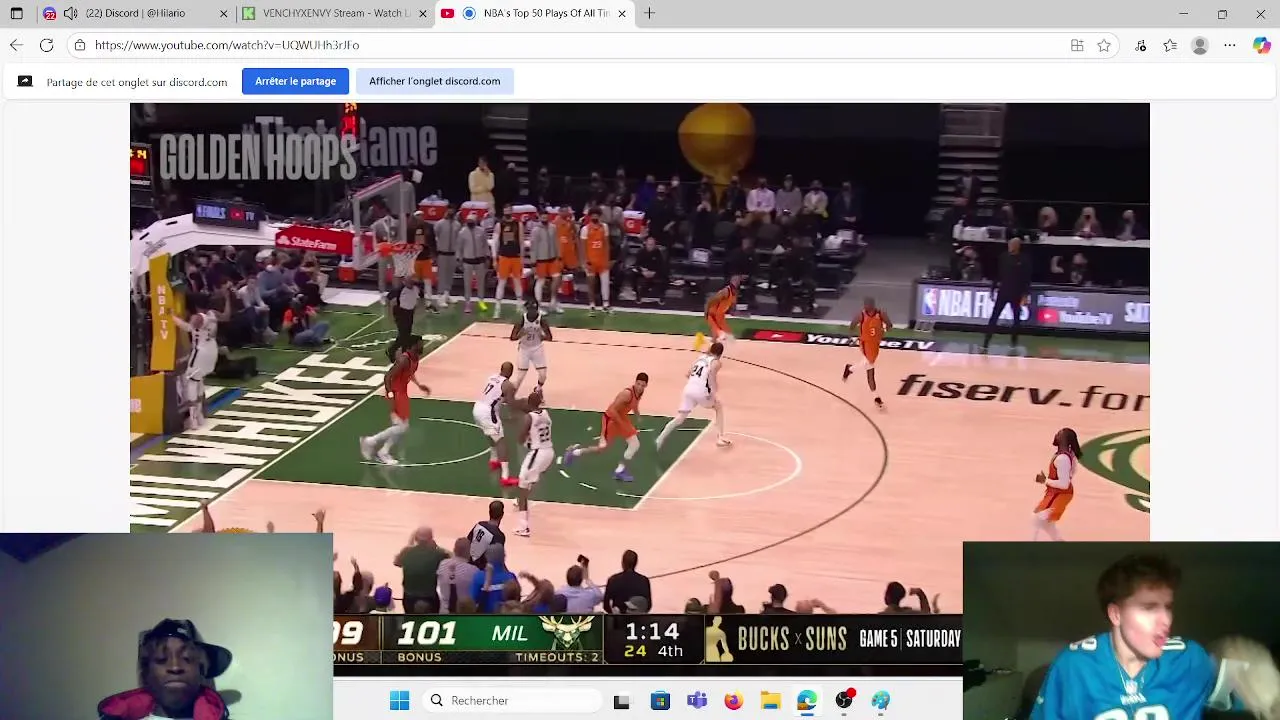
Task: Click the bottom-left webcam overlay
Action: (x=166, y=627)
